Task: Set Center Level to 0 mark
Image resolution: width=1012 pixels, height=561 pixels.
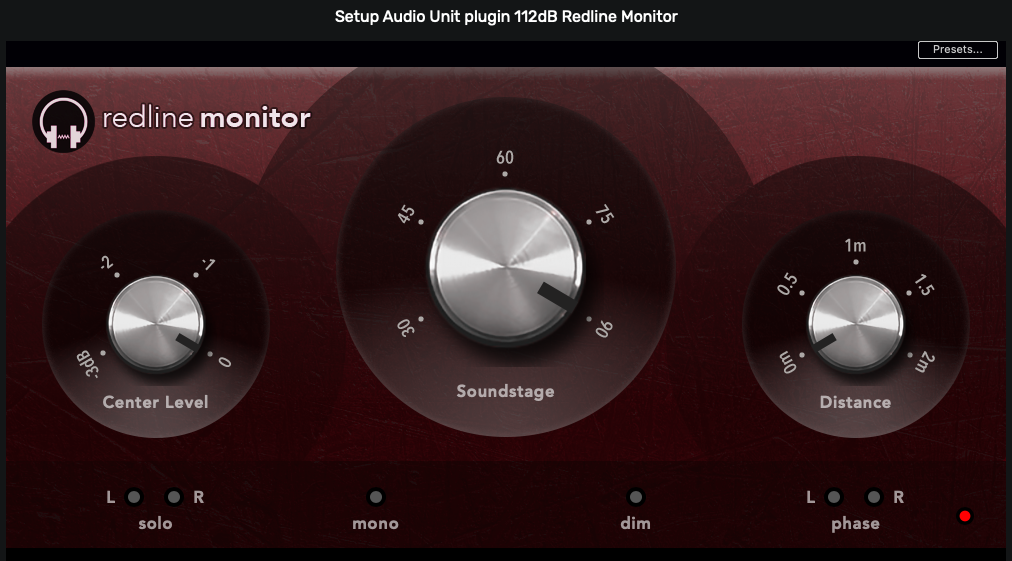Action: (225, 362)
